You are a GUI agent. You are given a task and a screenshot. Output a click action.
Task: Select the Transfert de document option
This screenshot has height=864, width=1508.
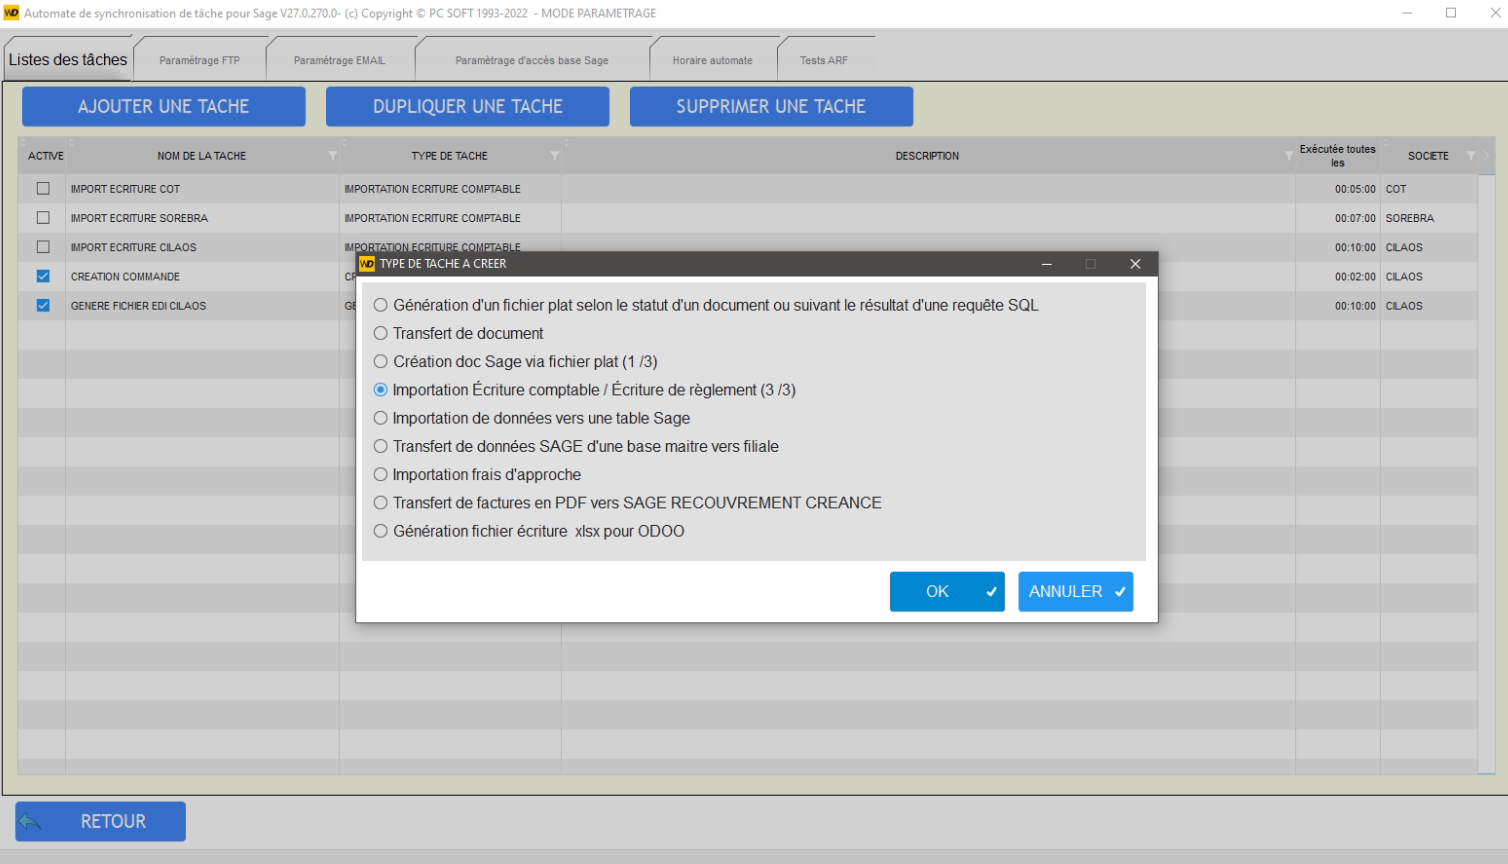coord(381,334)
